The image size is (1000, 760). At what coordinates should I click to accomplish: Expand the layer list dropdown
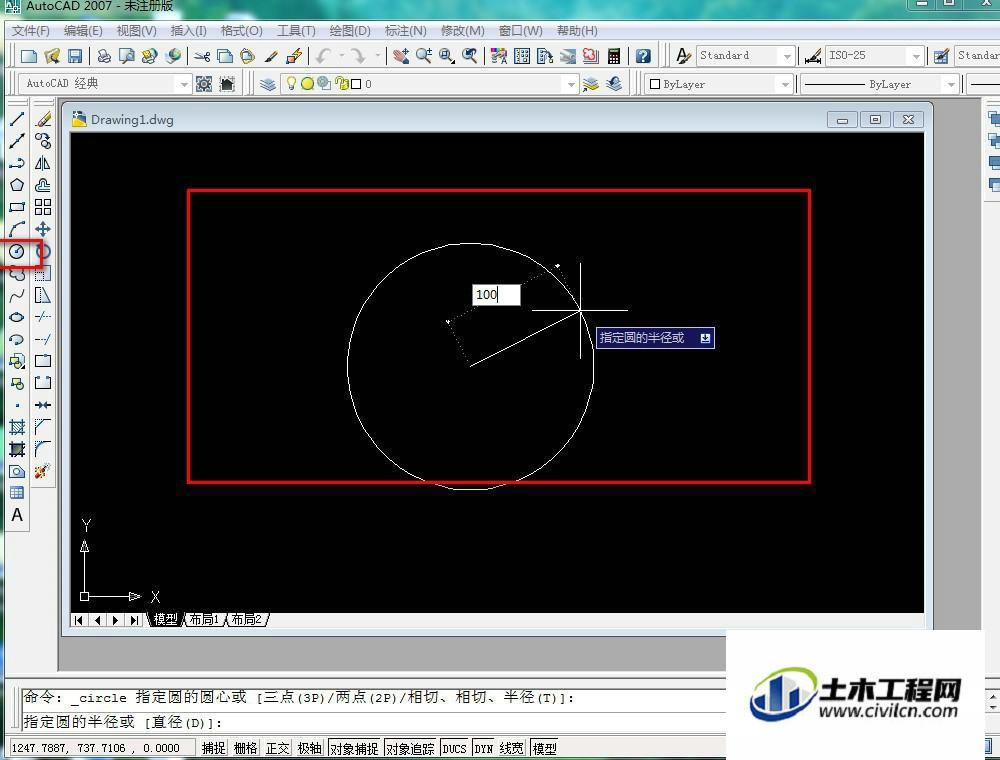(x=570, y=84)
